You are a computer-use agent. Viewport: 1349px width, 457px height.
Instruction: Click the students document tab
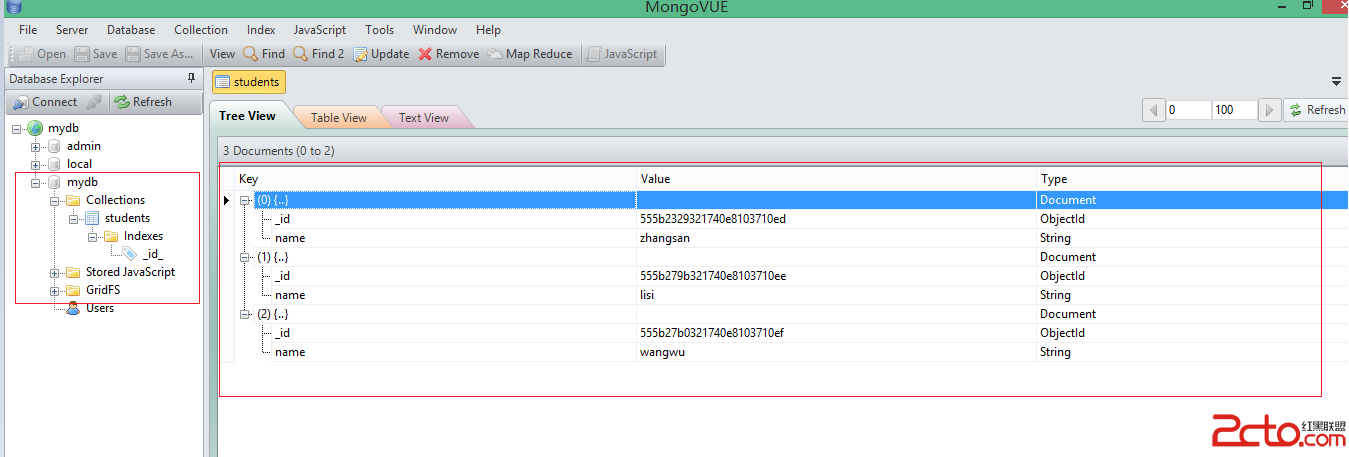pos(248,82)
